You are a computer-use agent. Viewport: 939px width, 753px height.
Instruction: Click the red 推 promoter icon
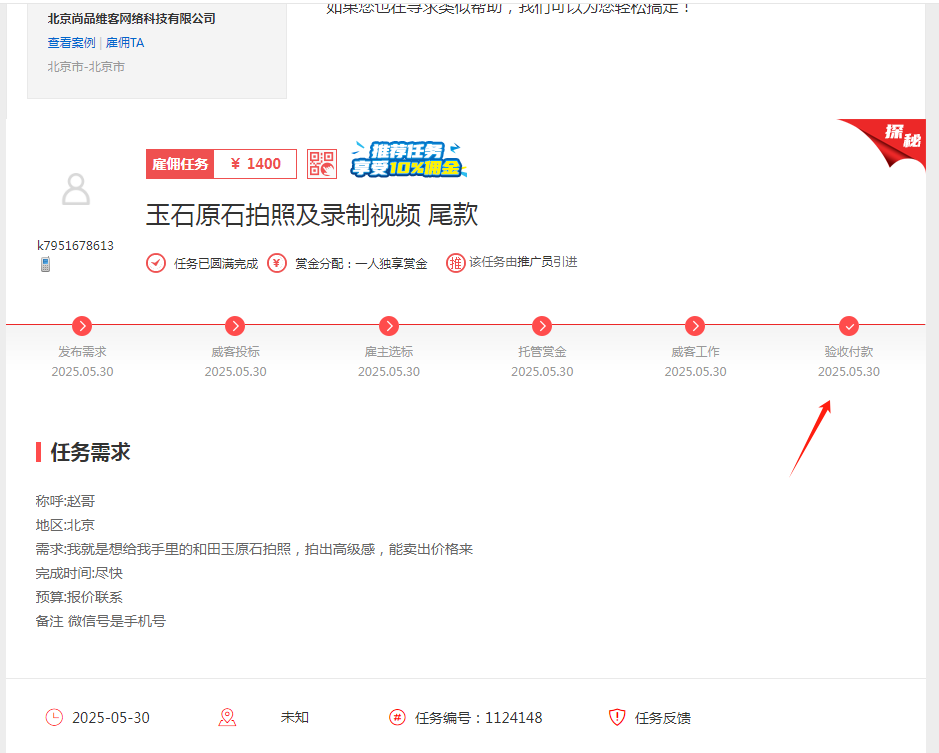point(456,263)
